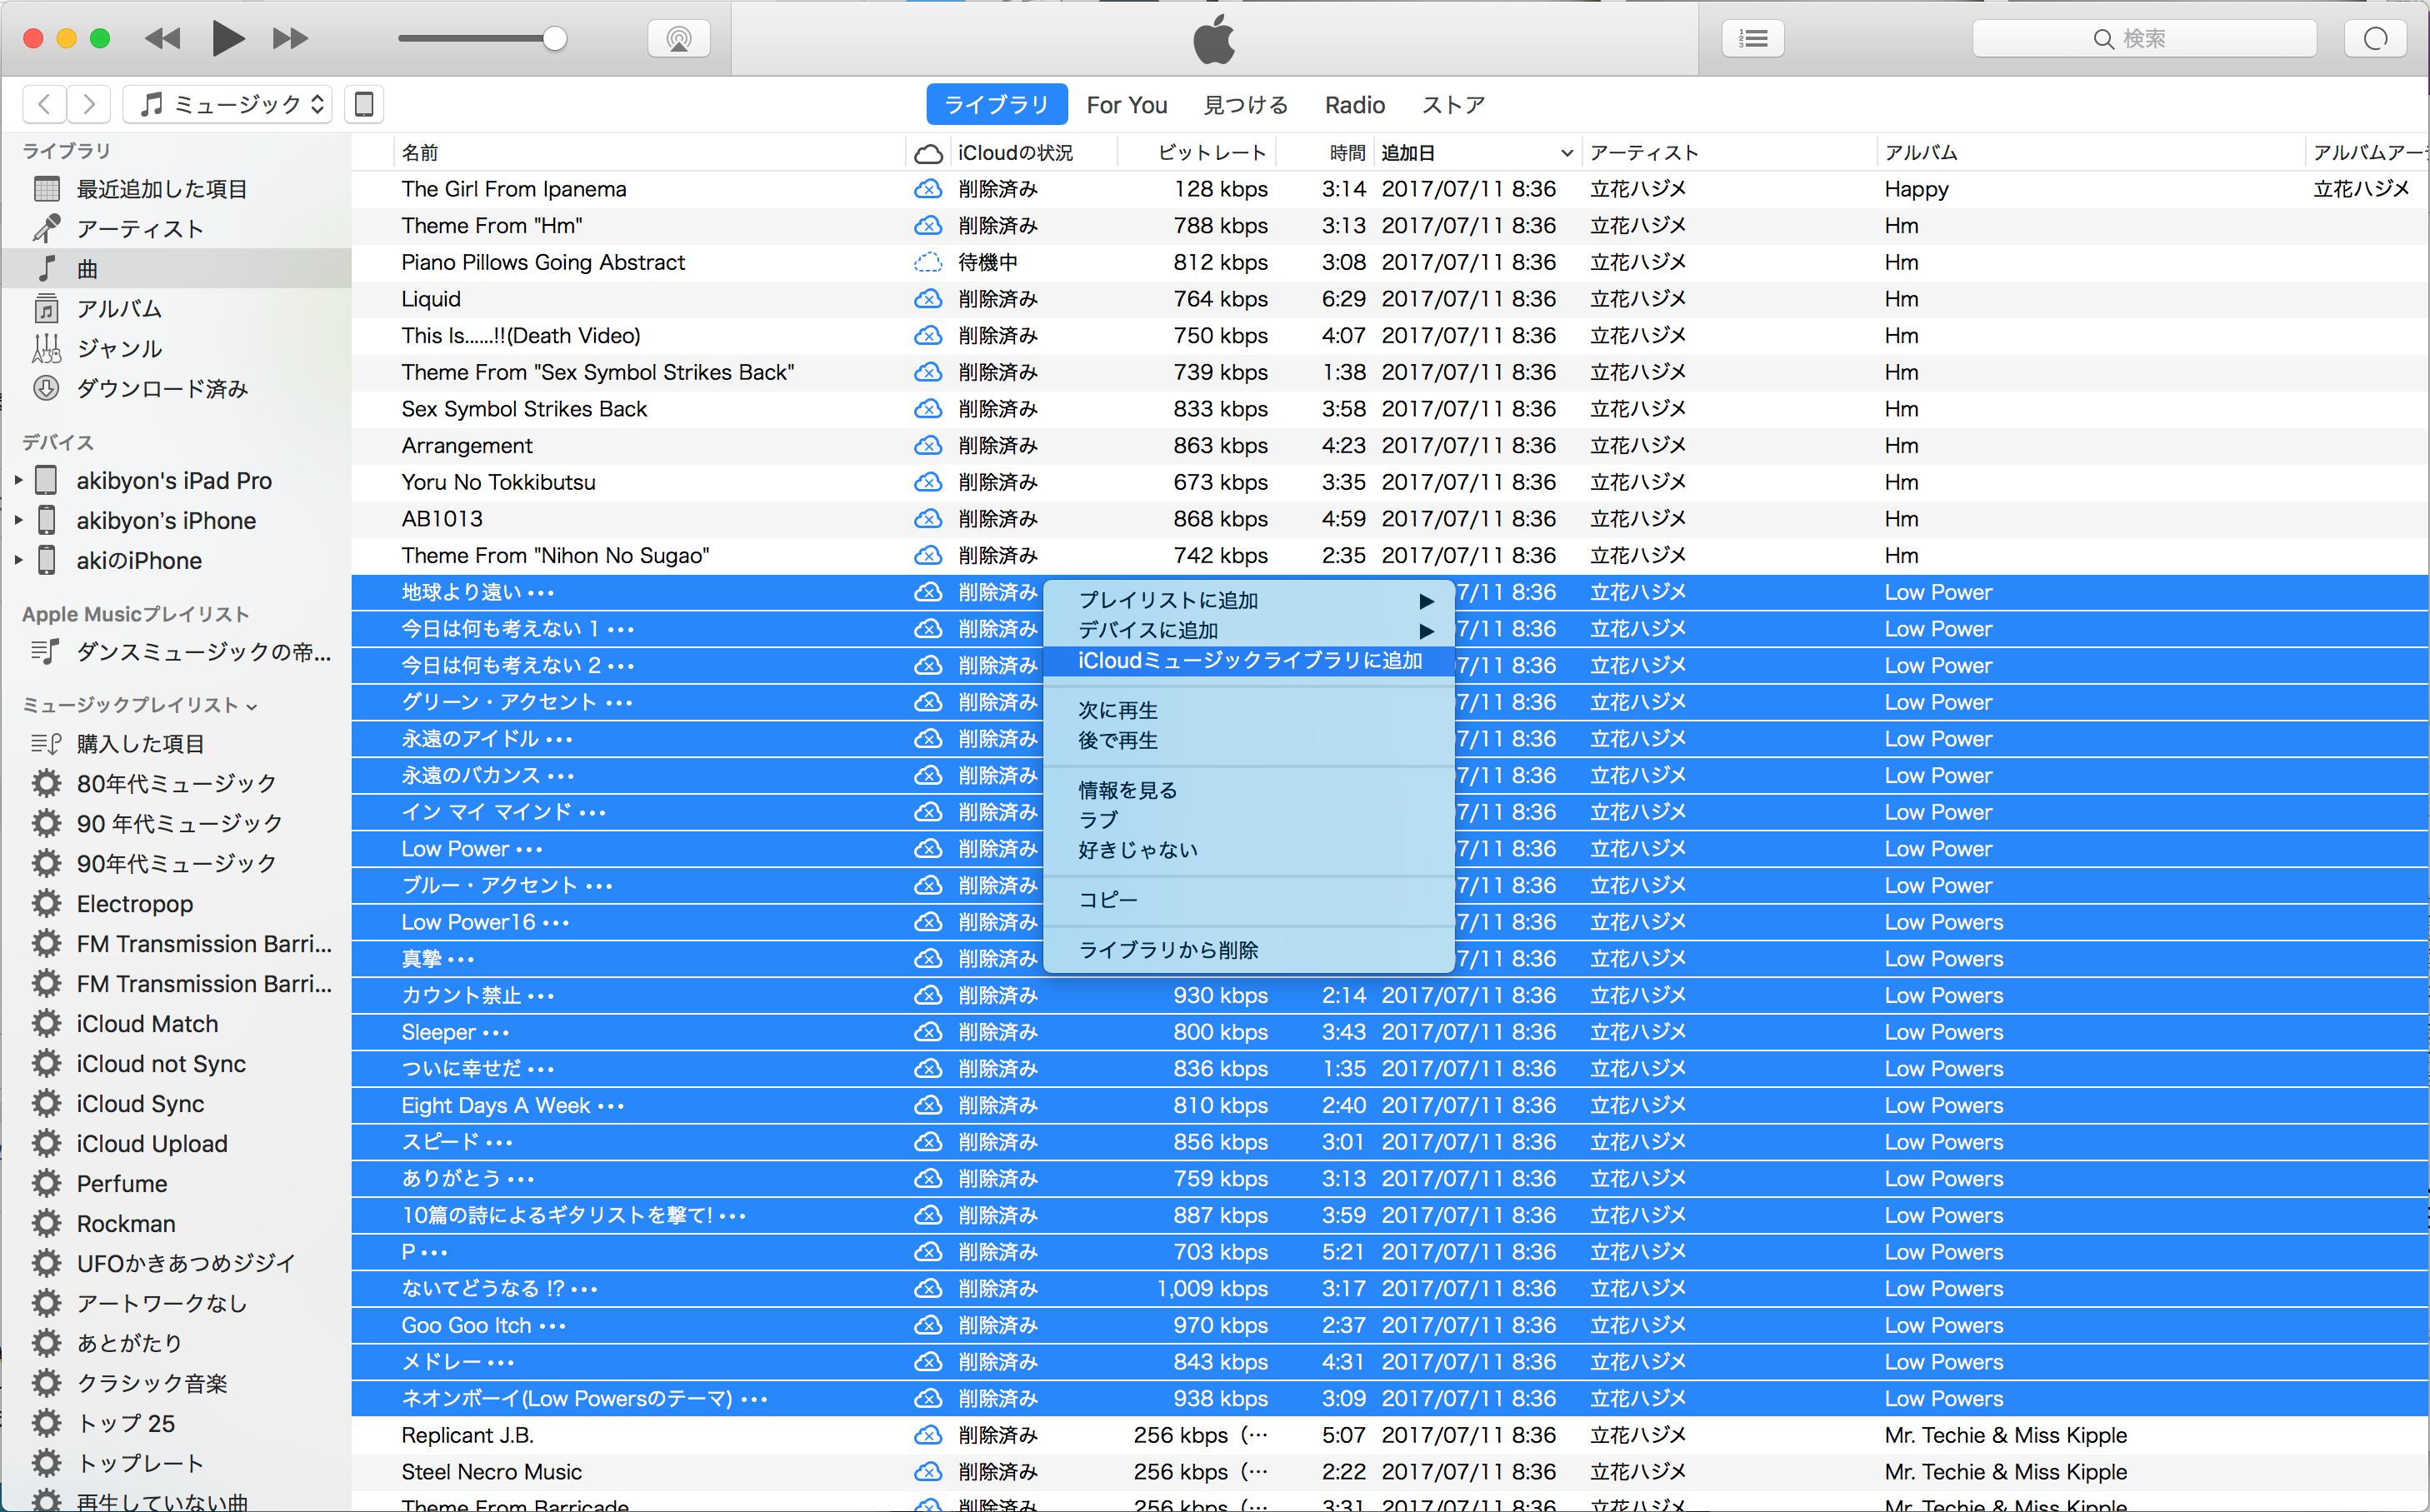Switch to the Radio tab

point(1355,105)
